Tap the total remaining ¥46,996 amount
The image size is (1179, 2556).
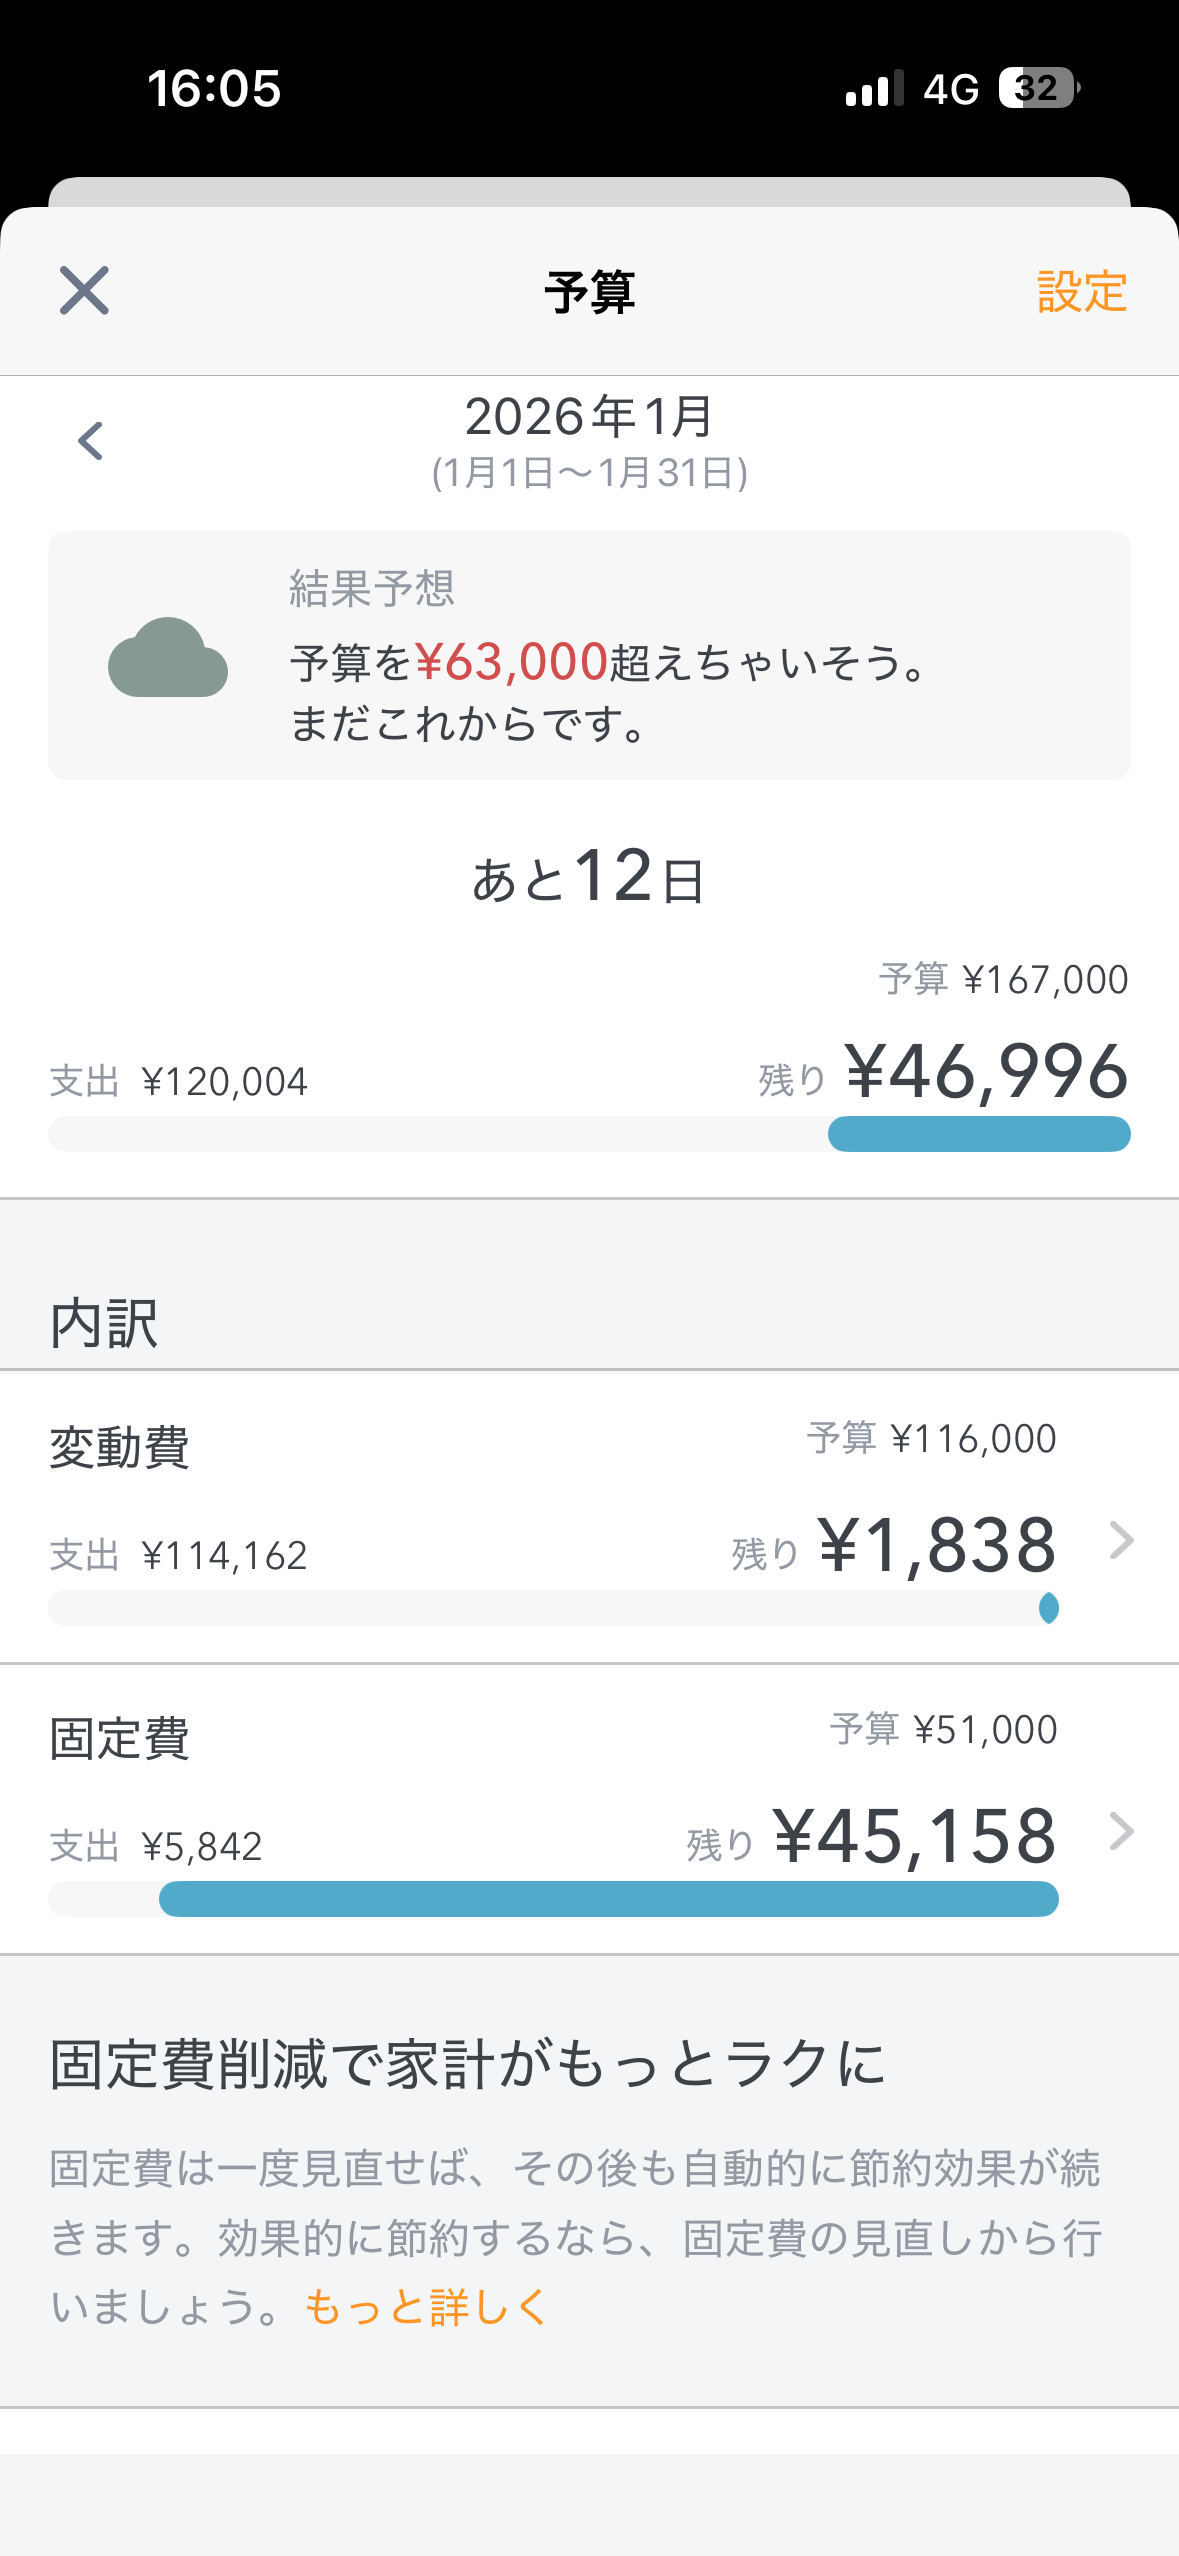986,1072
